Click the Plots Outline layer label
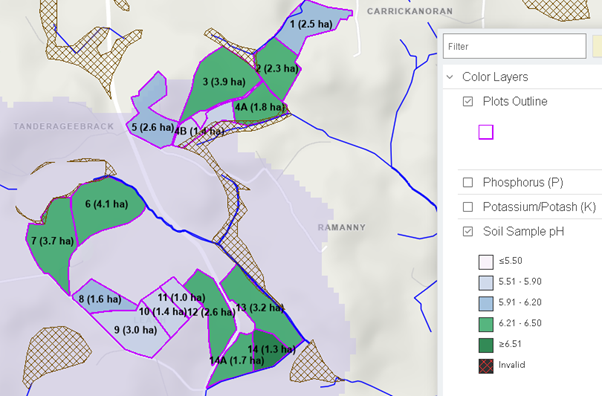The image size is (602, 396). click(515, 101)
